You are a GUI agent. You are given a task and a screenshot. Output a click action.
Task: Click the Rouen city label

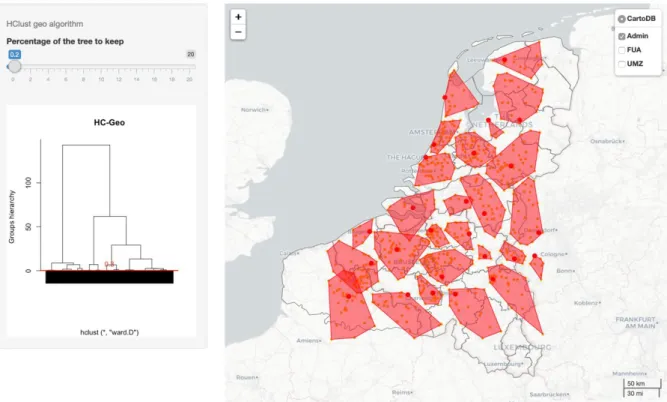click(248, 377)
